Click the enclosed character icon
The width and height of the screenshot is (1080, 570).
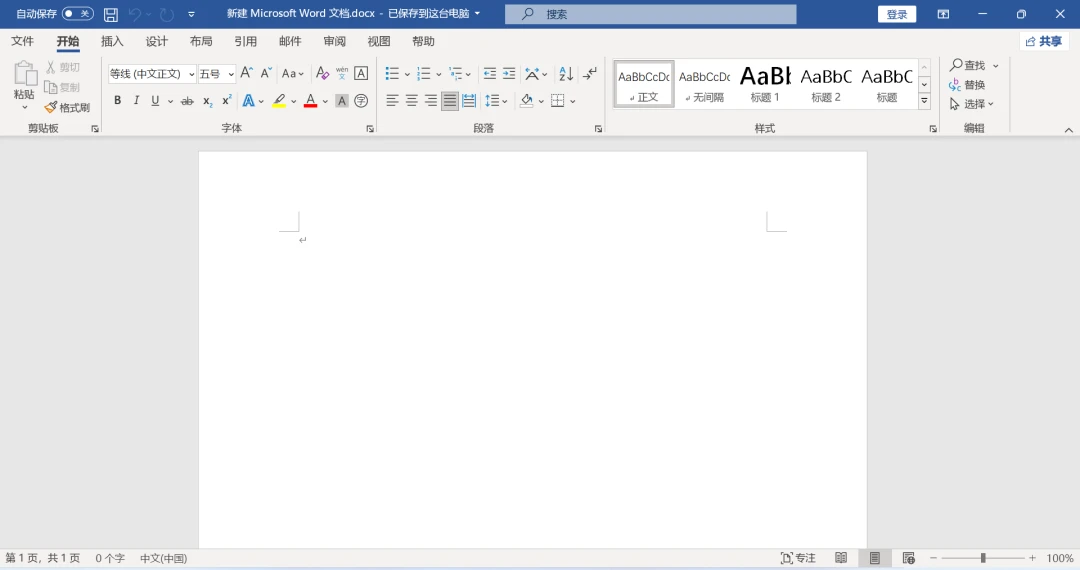coord(361,101)
